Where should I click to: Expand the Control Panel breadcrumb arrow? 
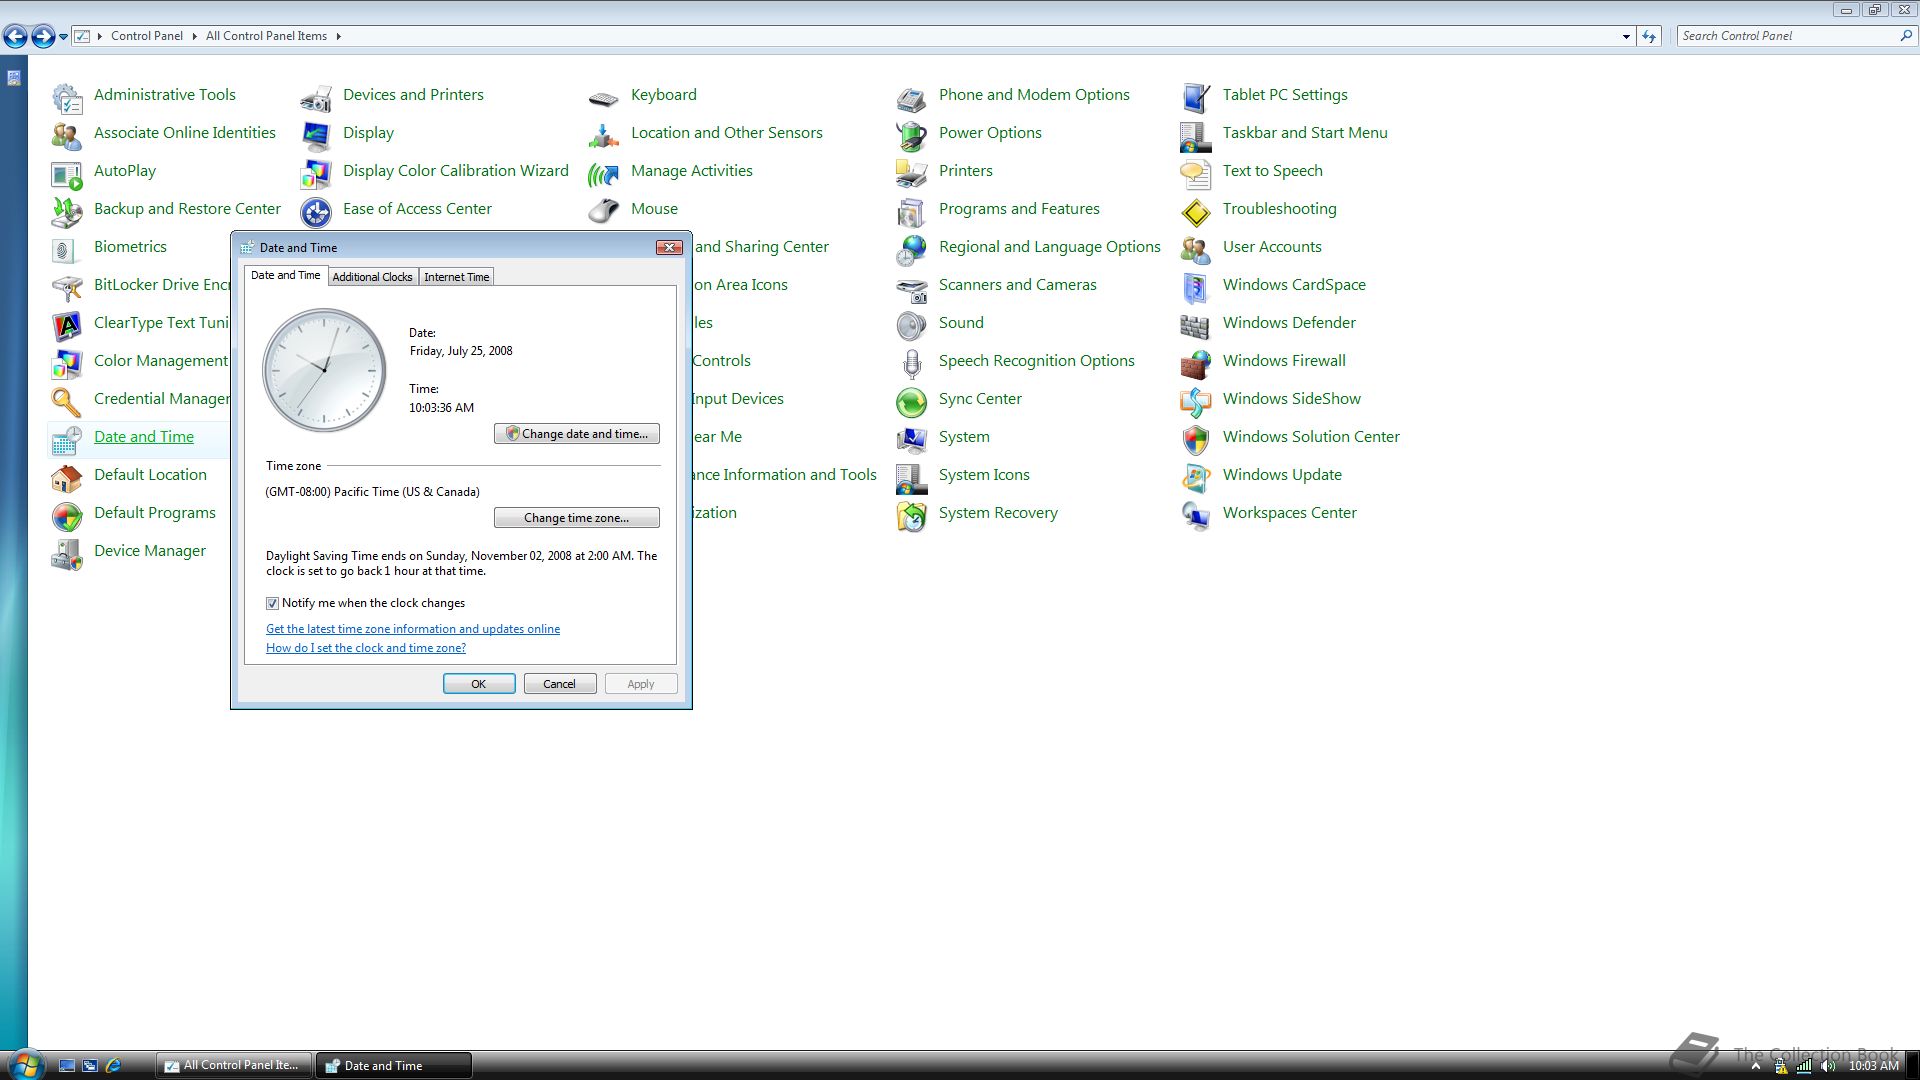pyautogui.click(x=194, y=36)
